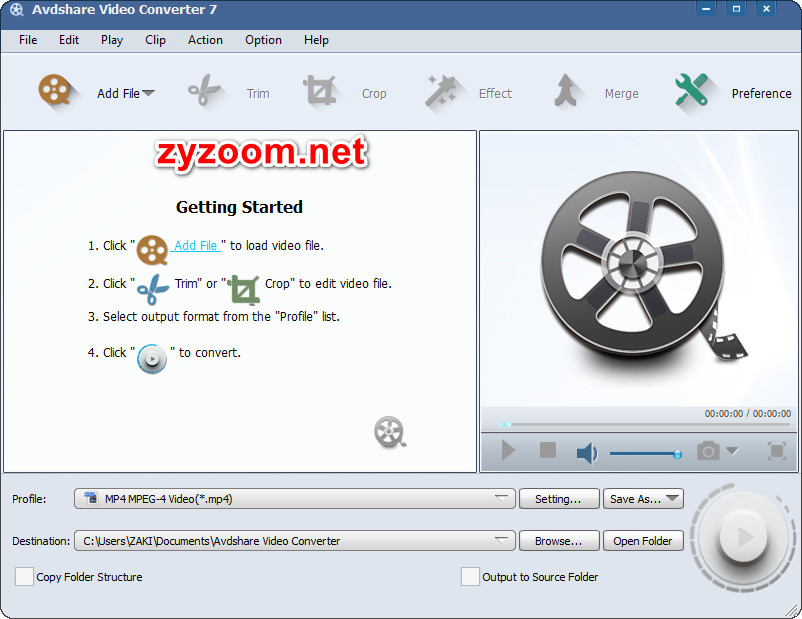Click the Getting Started heading

coord(239,207)
